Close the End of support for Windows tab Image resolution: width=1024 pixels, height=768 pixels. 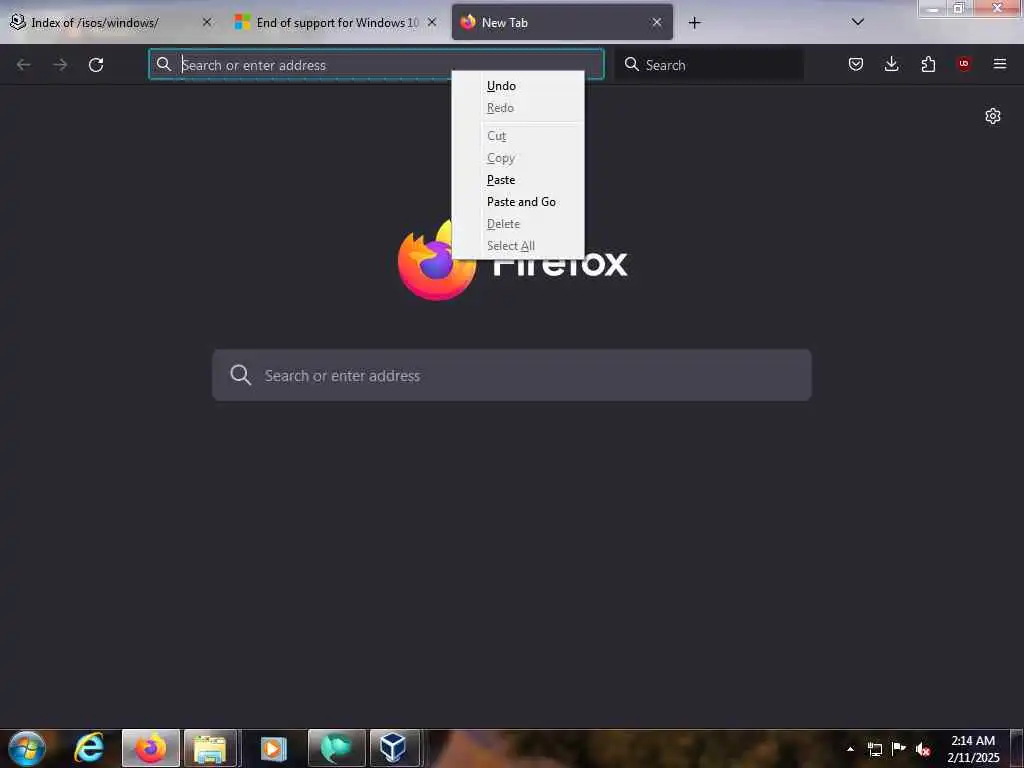[x=432, y=22]
